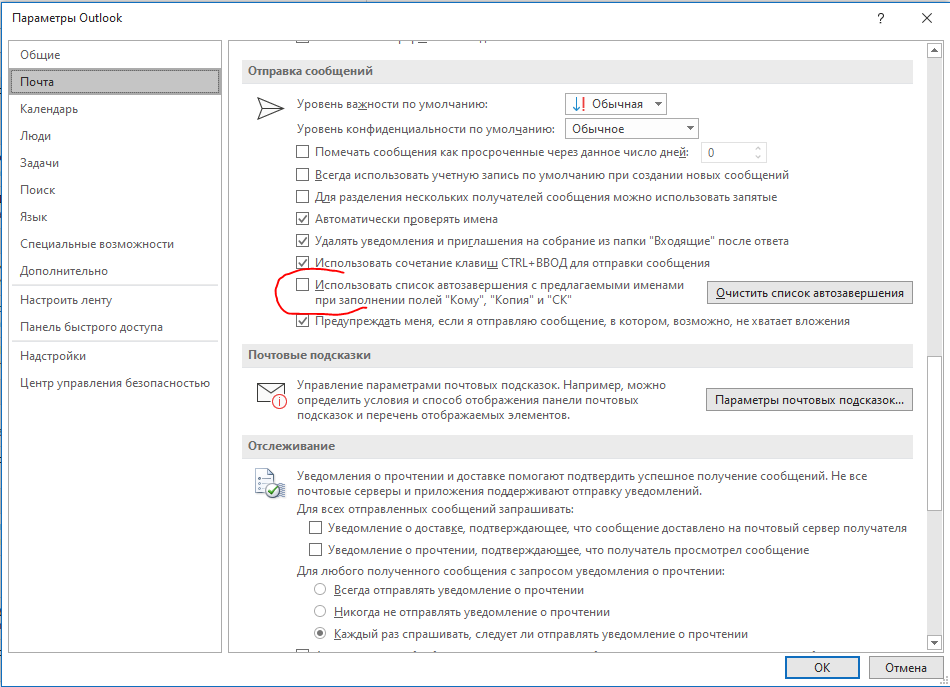Open Настроить ленту category
The height and width of the screenshot is (687, 950).
click(115, 300)
